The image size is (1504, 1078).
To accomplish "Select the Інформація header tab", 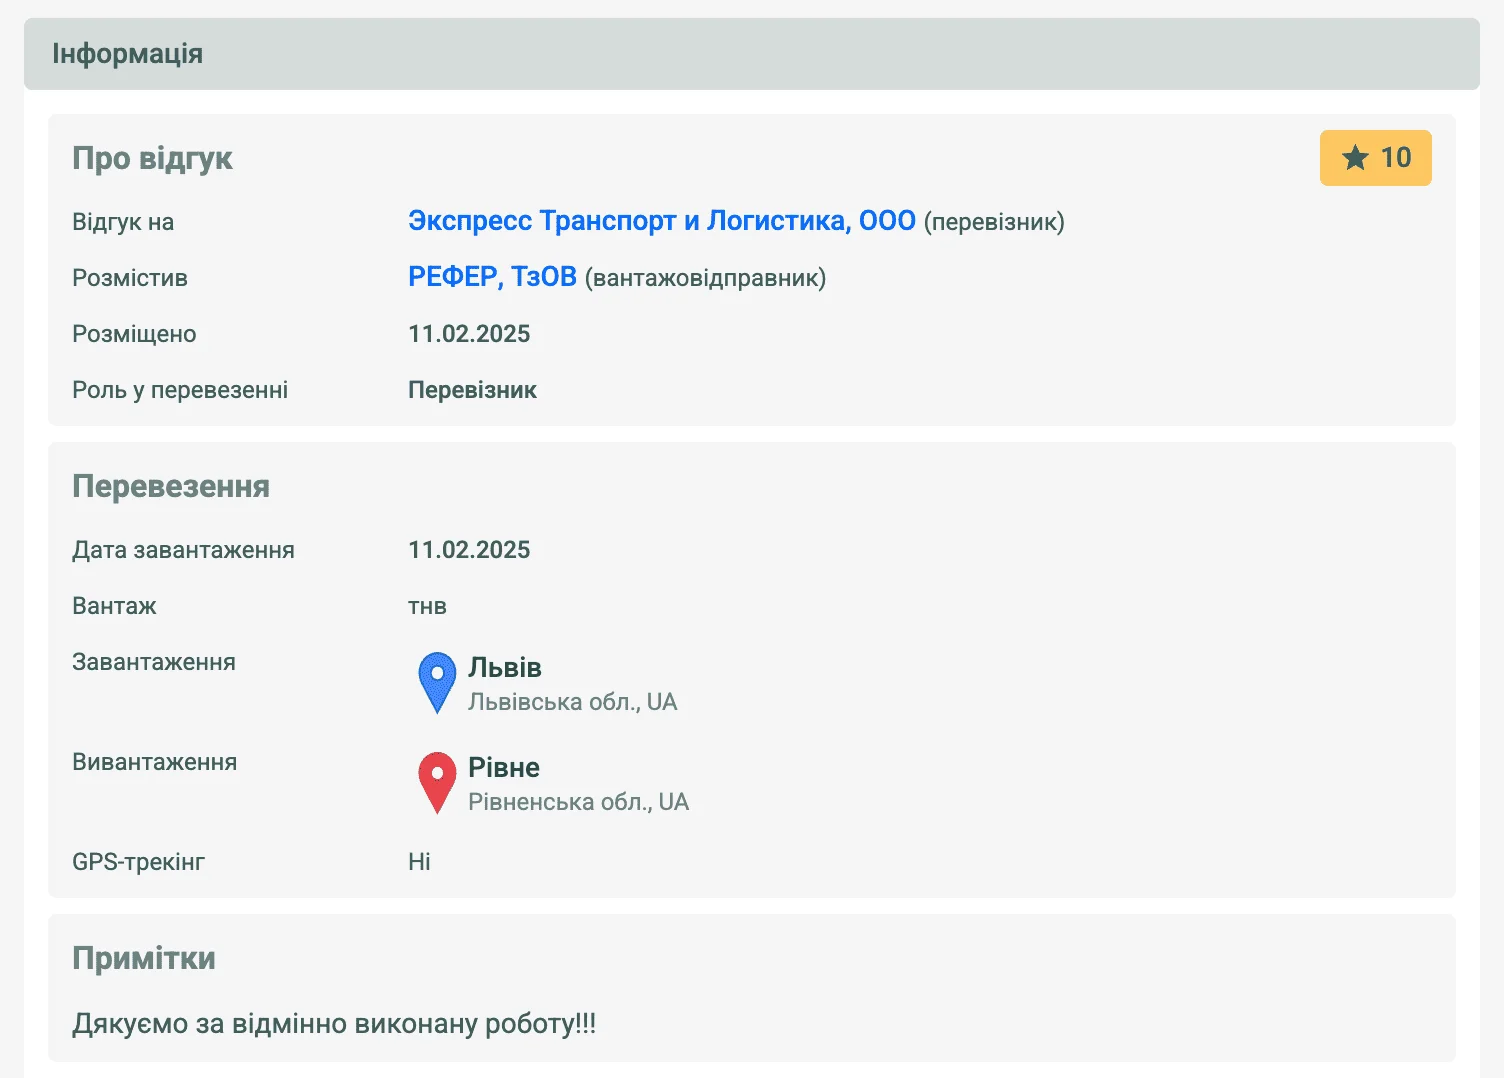I will (x=127, y=54).
